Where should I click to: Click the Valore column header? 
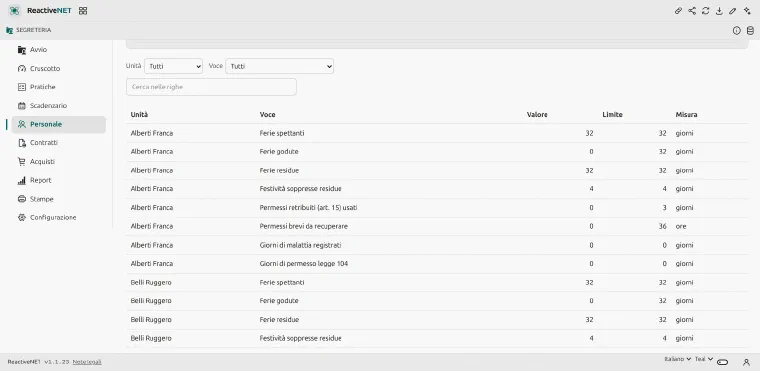(537, 115)
